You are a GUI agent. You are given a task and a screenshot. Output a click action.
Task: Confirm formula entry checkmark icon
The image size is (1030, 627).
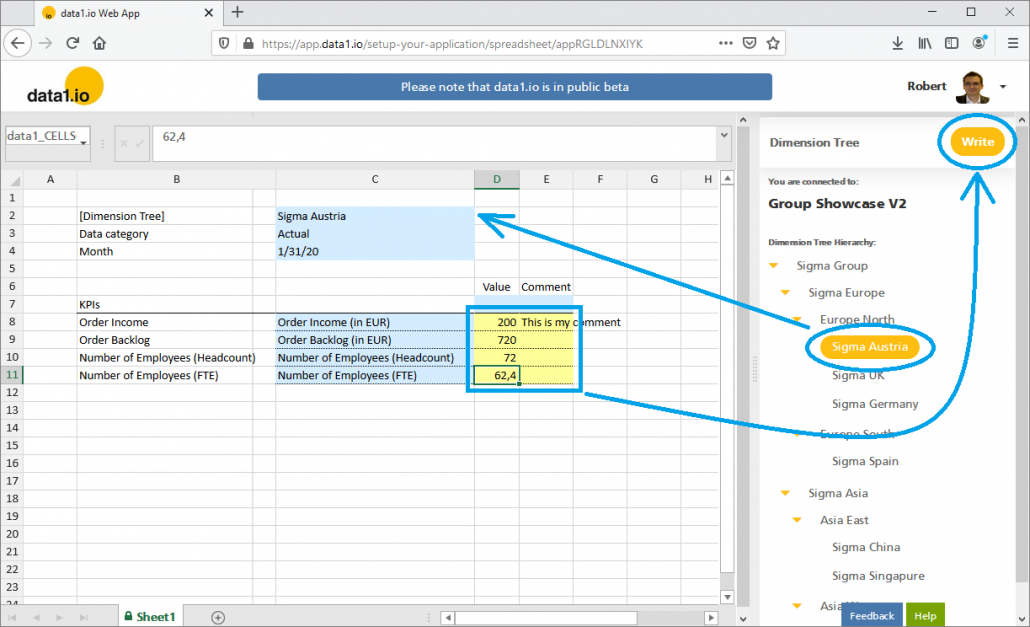coord(139,143)
